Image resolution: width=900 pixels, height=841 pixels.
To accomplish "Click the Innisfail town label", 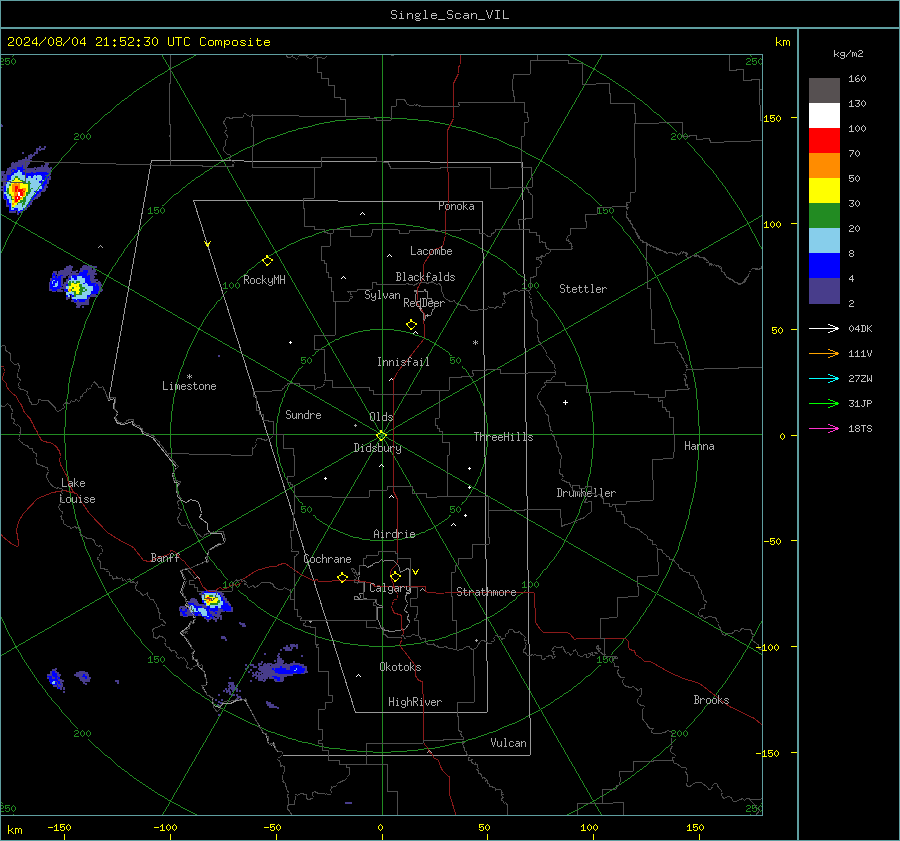I will [403, 362].
